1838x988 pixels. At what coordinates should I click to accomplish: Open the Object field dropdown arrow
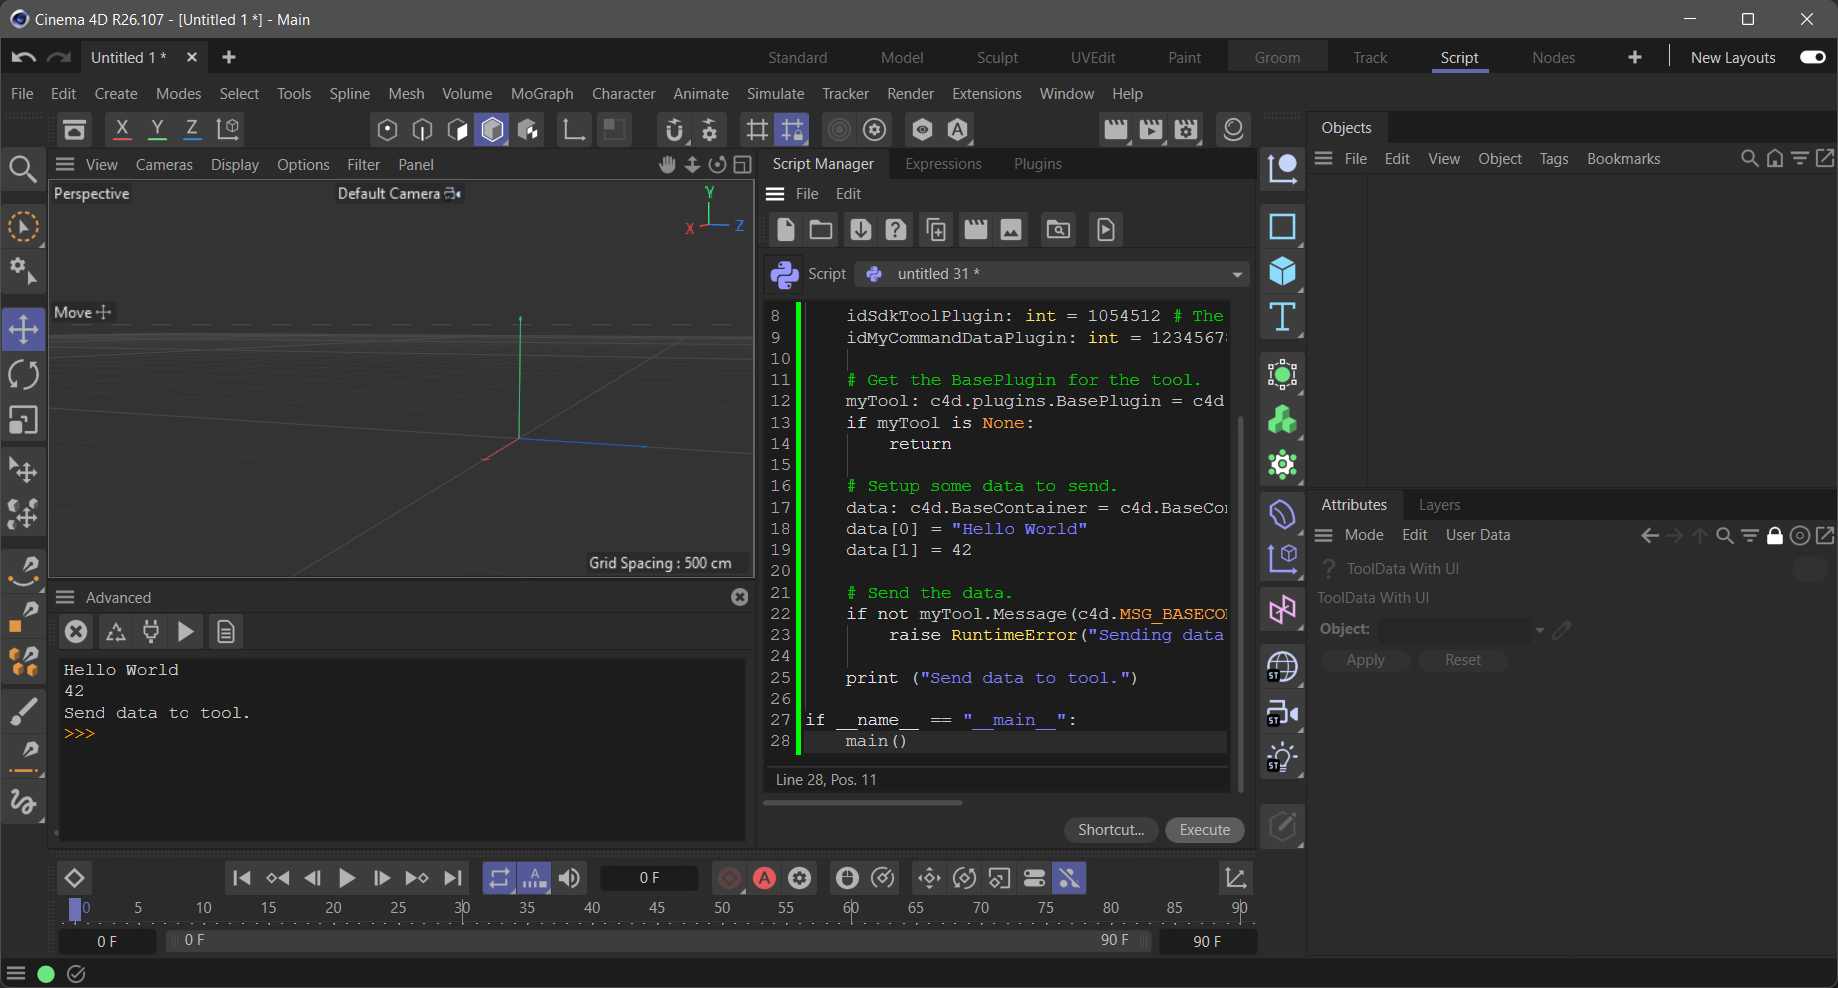point(1540,630)
